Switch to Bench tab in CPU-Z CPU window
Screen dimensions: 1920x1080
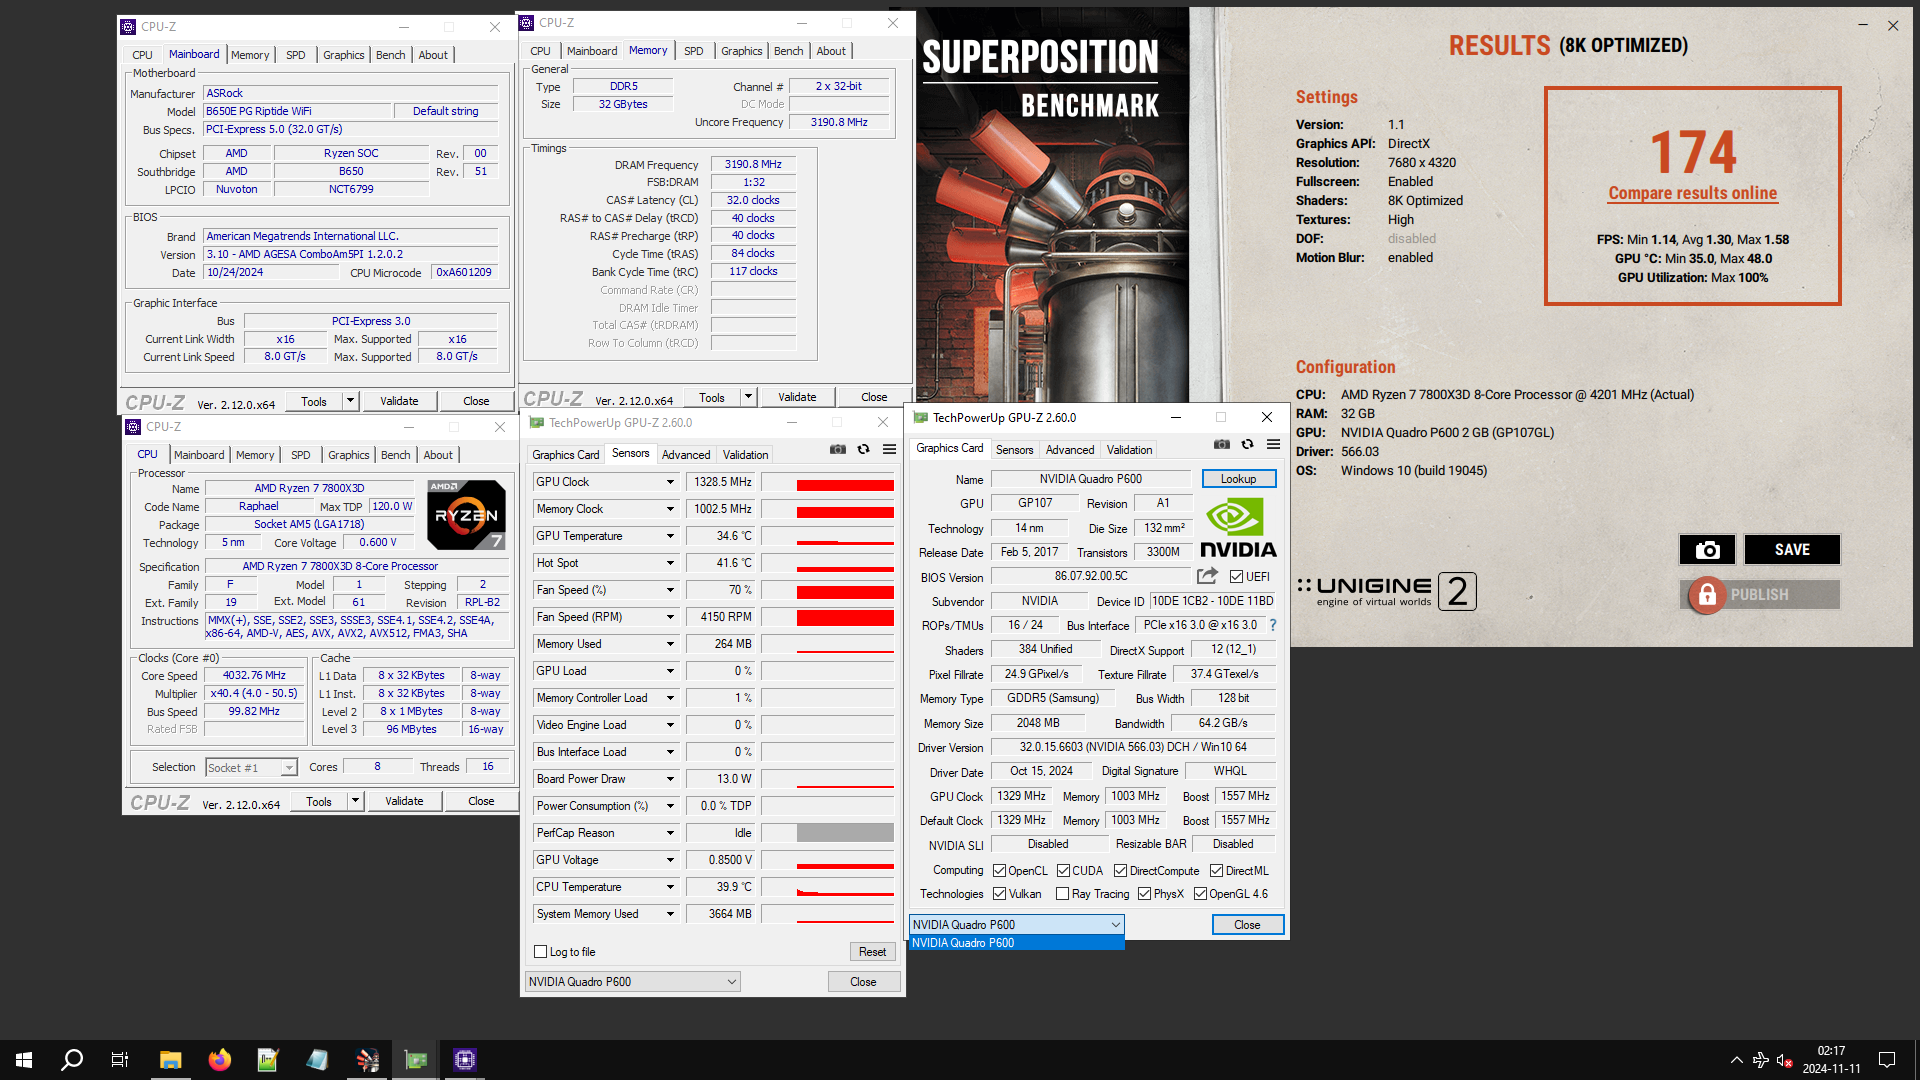coord(396,455)
